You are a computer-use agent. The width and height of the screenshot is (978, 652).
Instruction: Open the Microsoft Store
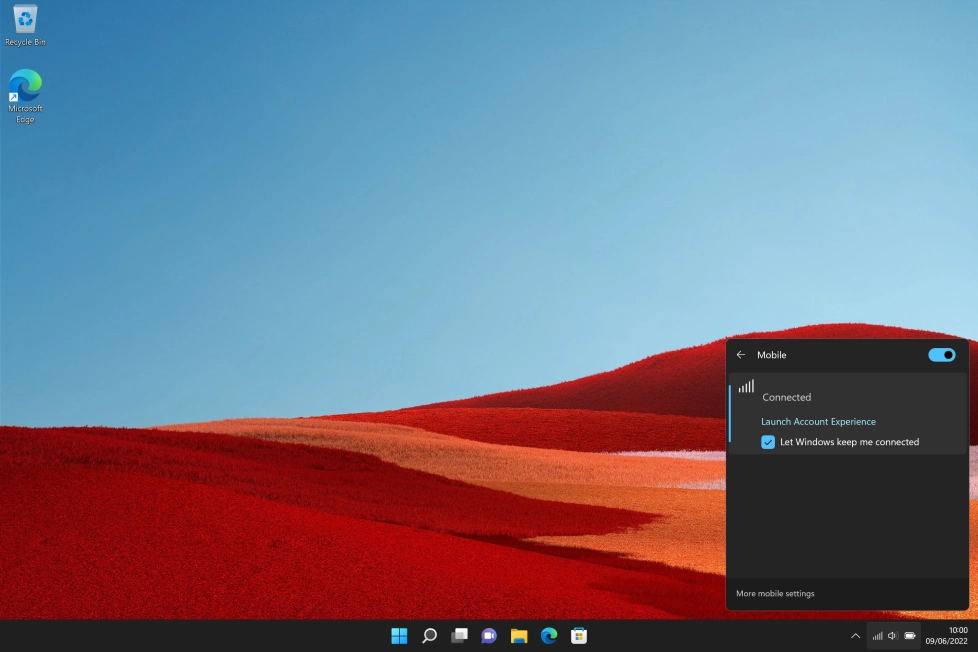(578, 635)
